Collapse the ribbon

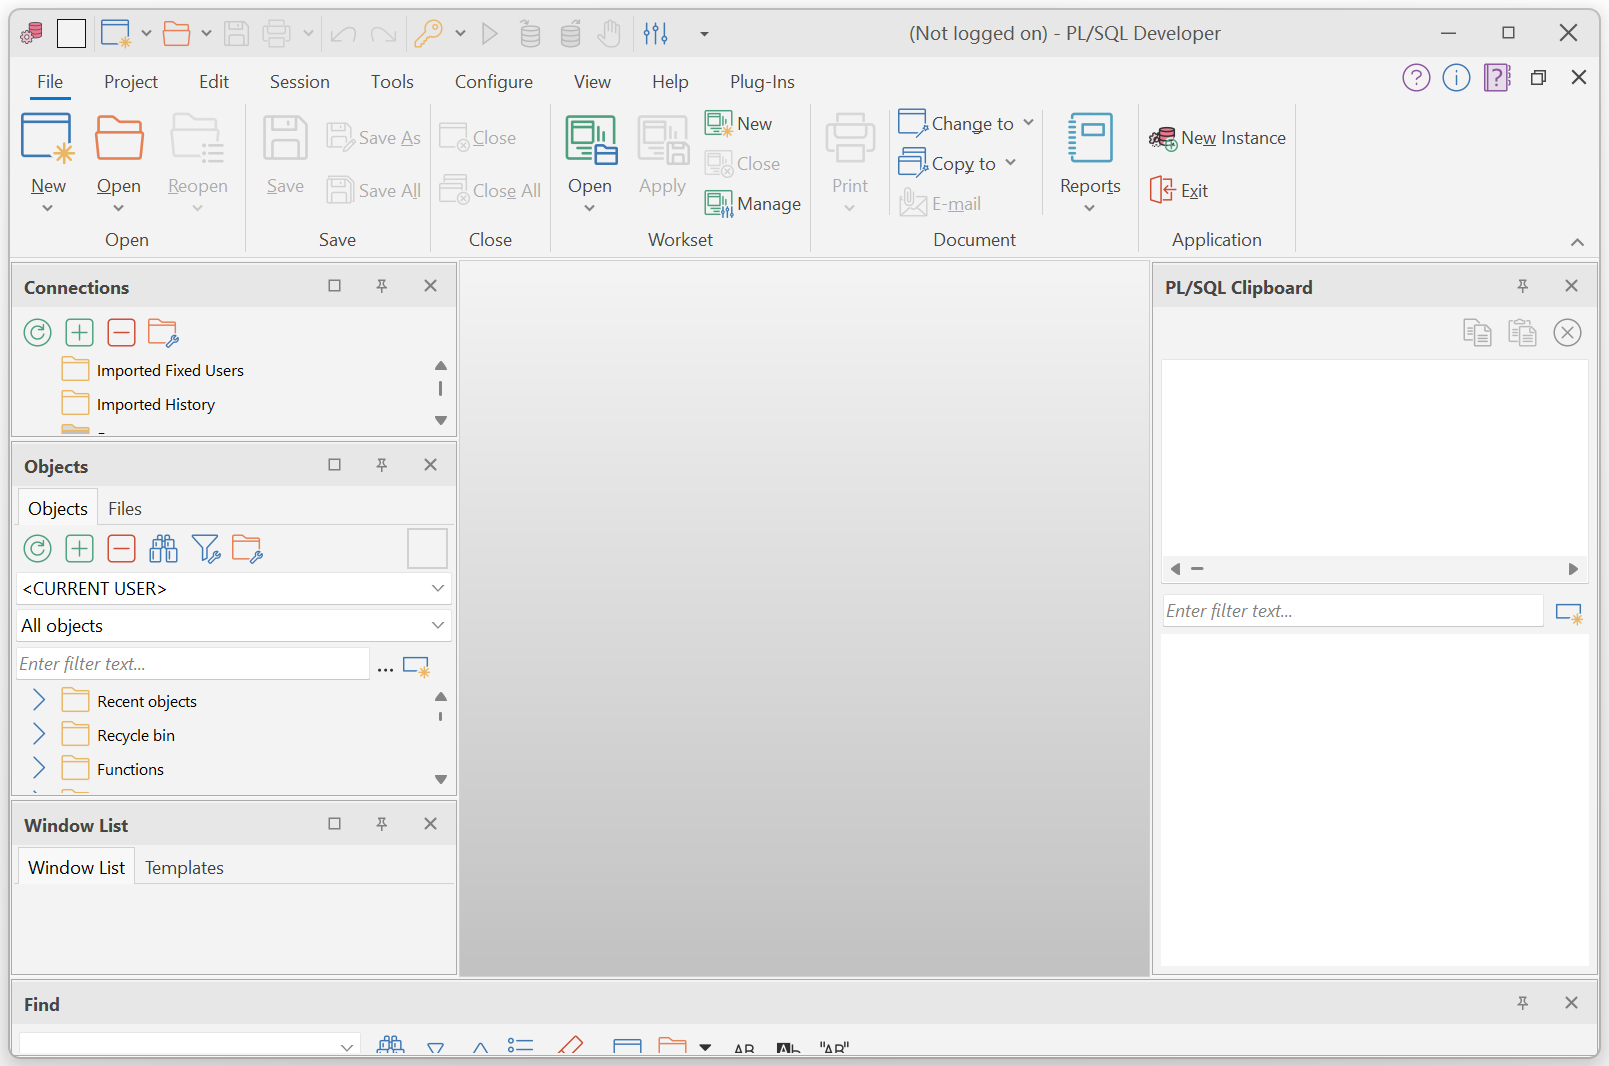(x=1577, y=242)
